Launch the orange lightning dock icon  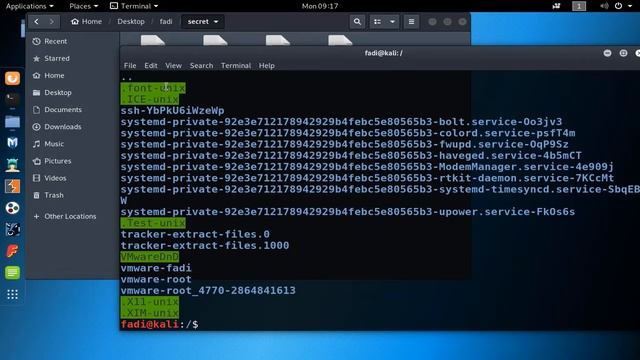pos(12,187)
